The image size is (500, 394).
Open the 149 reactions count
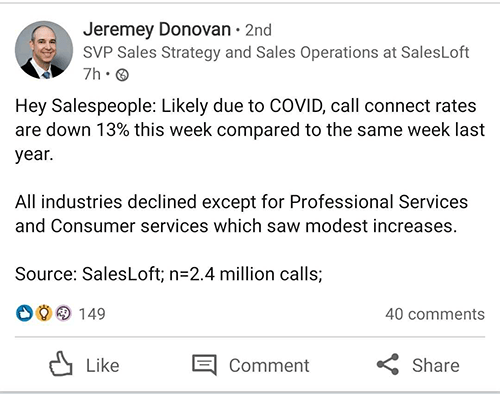click(x=92, y=314)
